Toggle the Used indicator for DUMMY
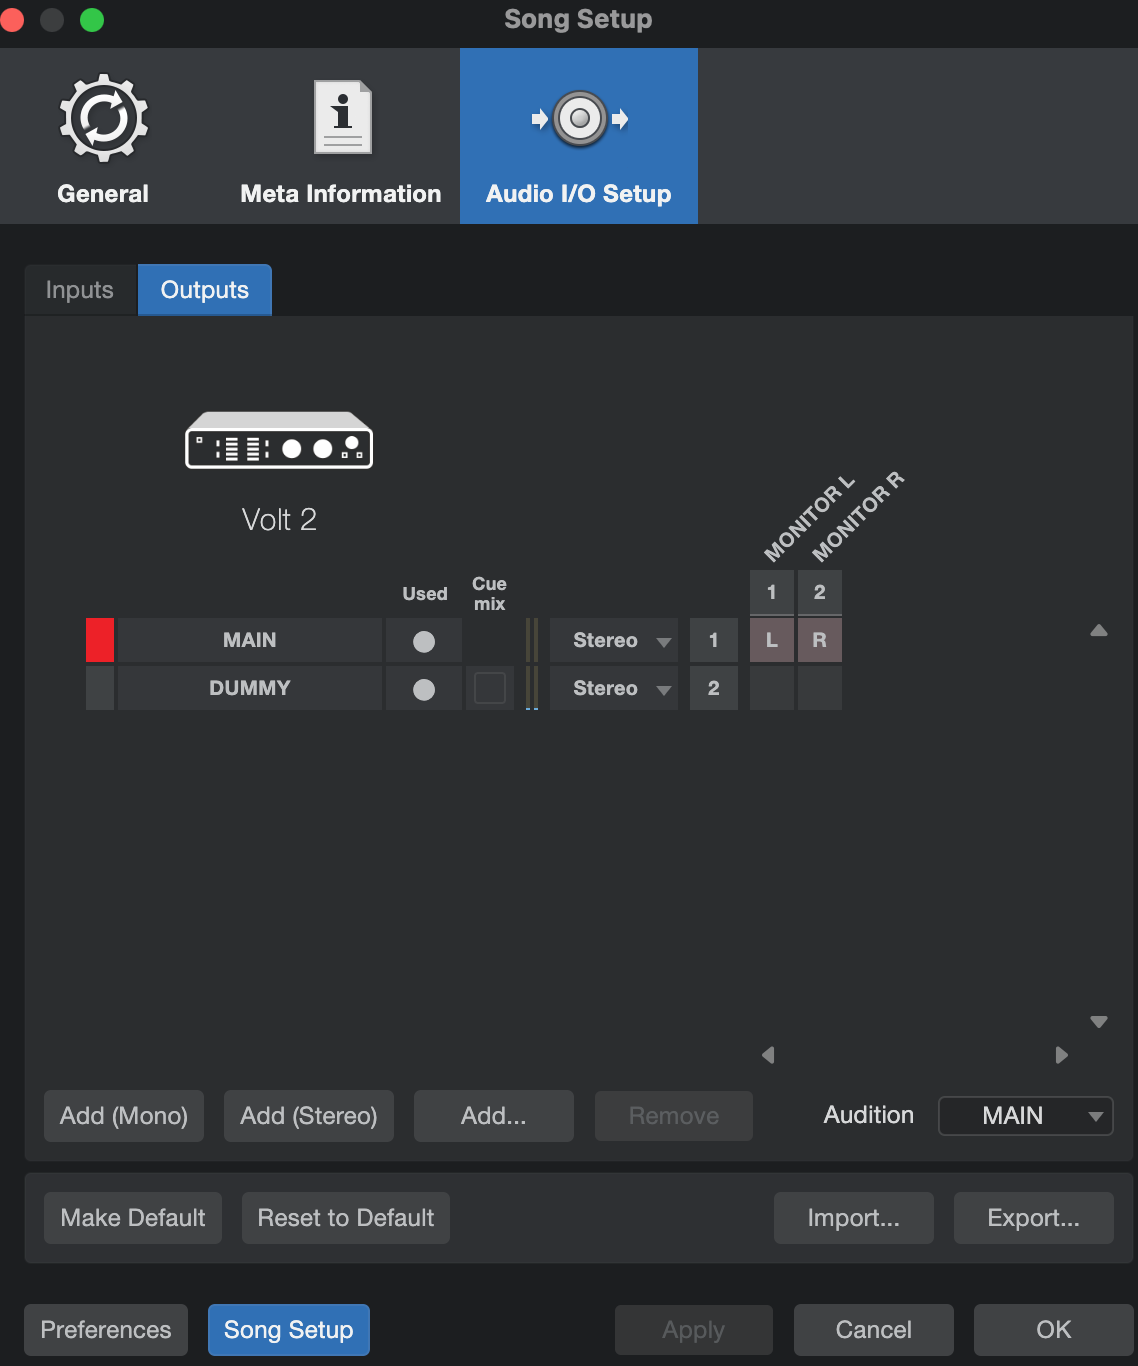 tap(423, 688)
